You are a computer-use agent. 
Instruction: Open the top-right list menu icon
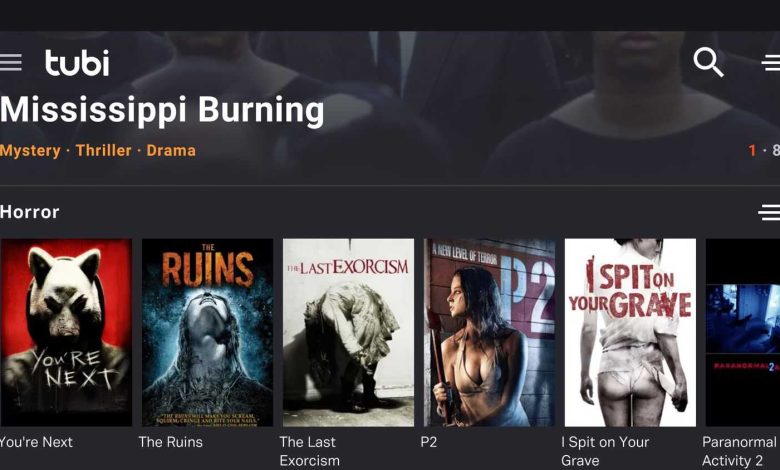(771, 63)
